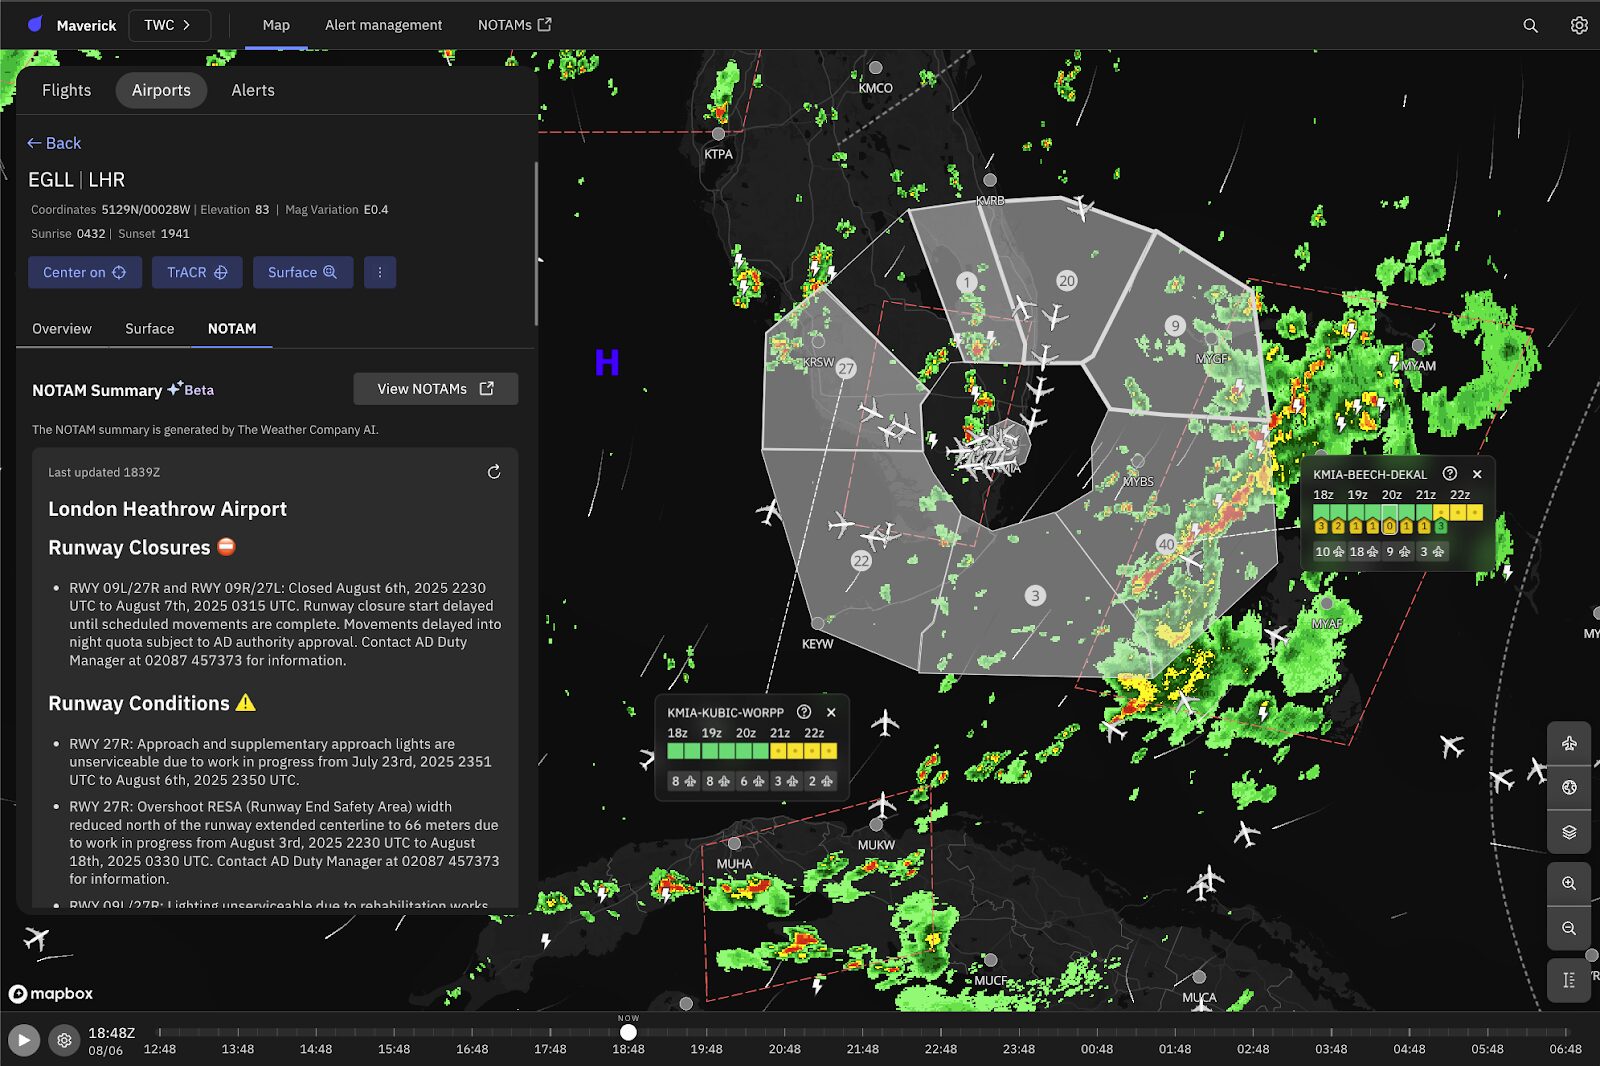
Task: Open the three-dot more options menu
Action: coord(380,272)
